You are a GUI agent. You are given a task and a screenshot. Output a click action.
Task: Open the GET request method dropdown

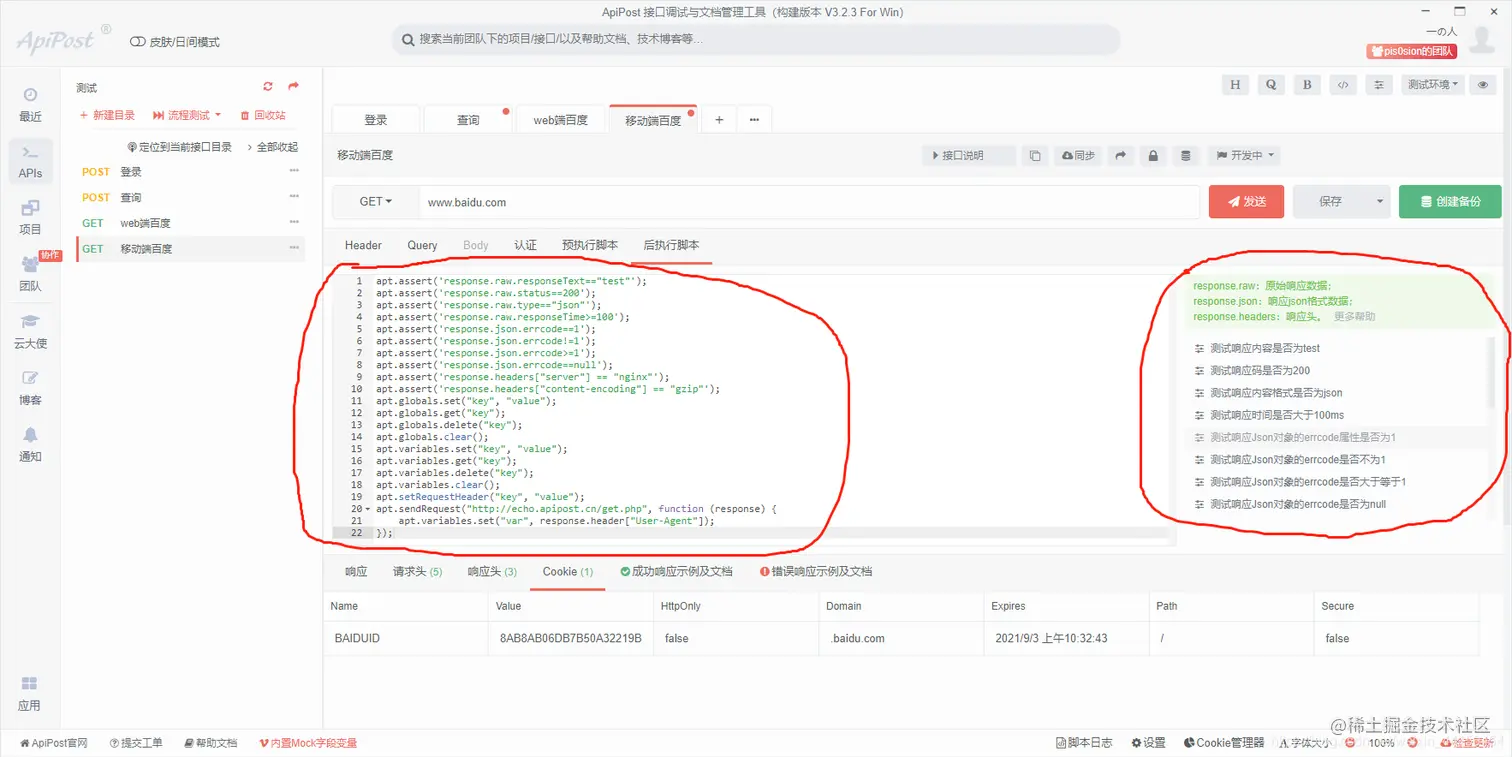375,201
